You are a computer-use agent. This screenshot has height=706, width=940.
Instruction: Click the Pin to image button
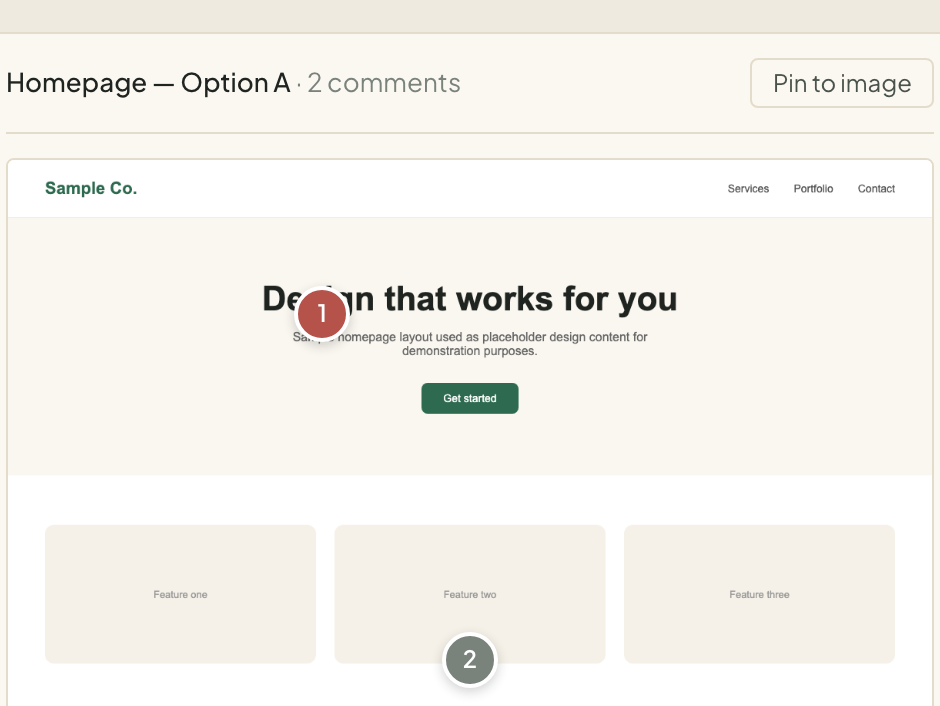click(x=842, y=83)
